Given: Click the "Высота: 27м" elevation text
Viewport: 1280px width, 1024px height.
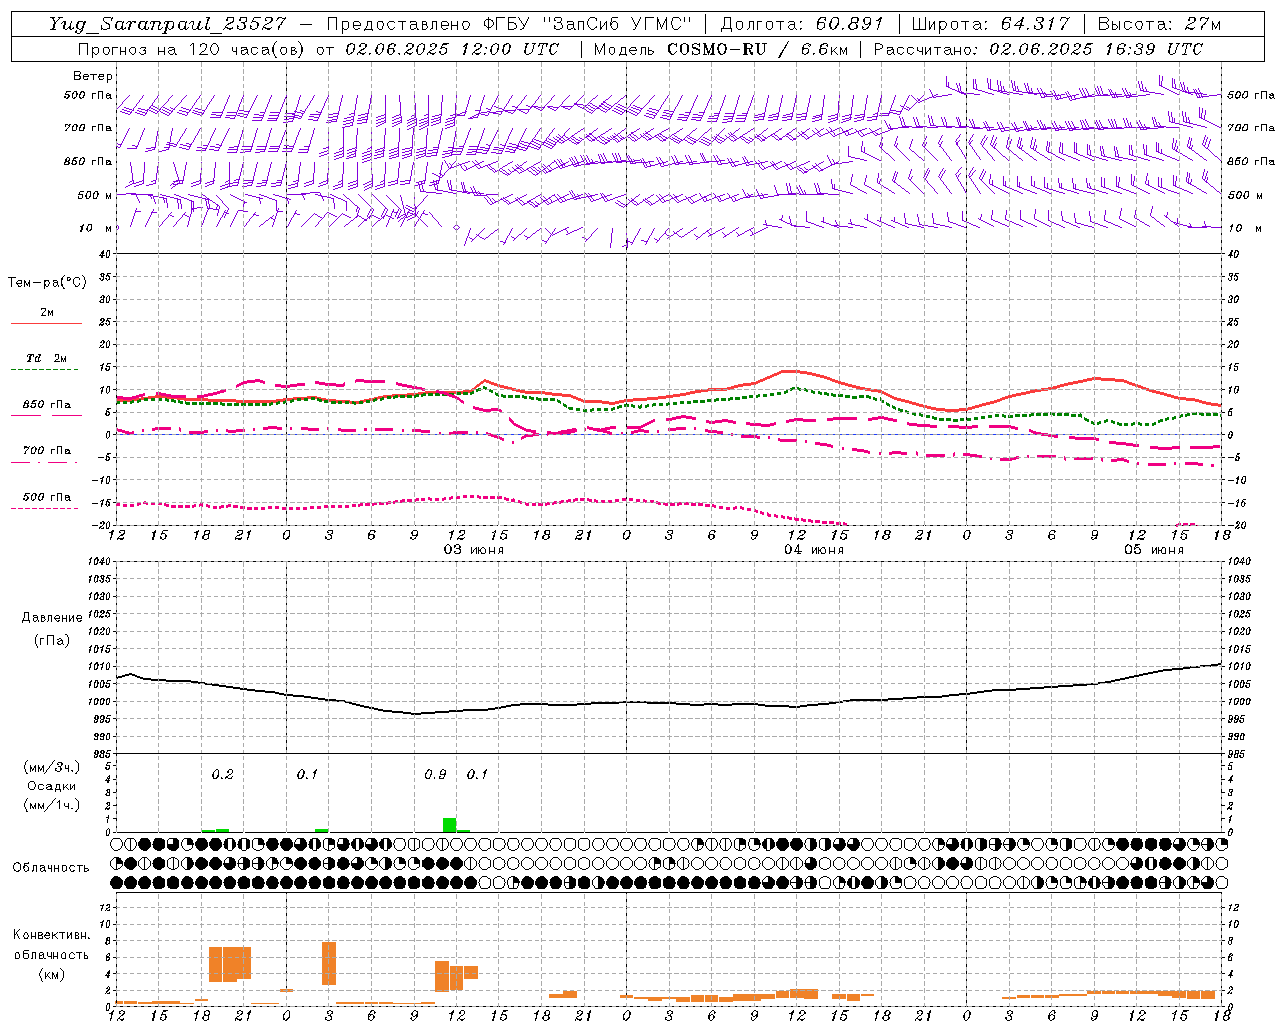Looking at the screenshot, I should coord(1159,24).
